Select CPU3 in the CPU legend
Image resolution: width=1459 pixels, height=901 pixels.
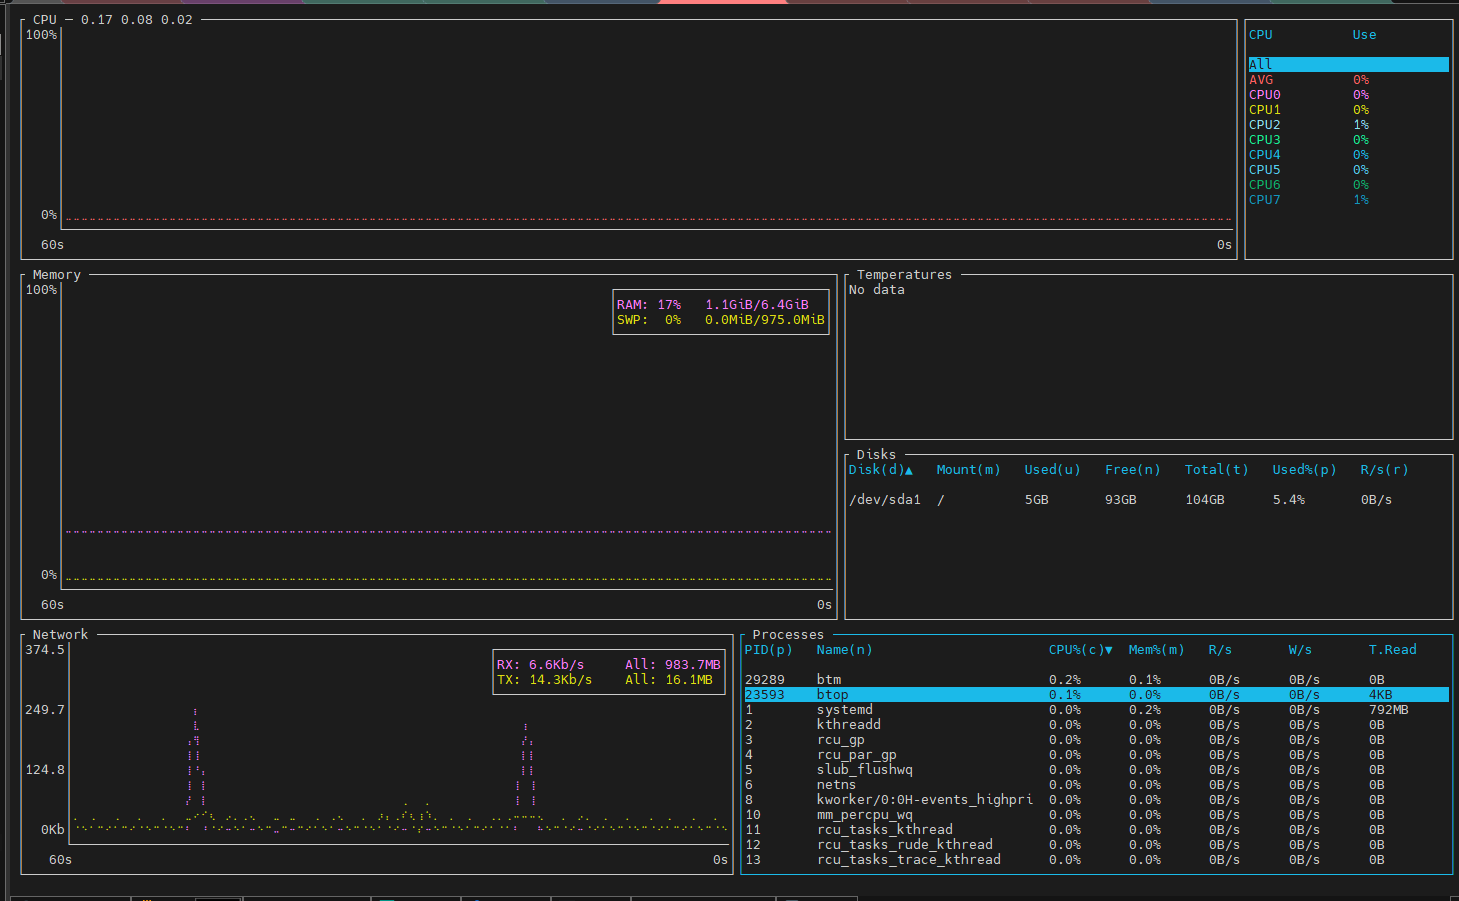(1348, 139)
